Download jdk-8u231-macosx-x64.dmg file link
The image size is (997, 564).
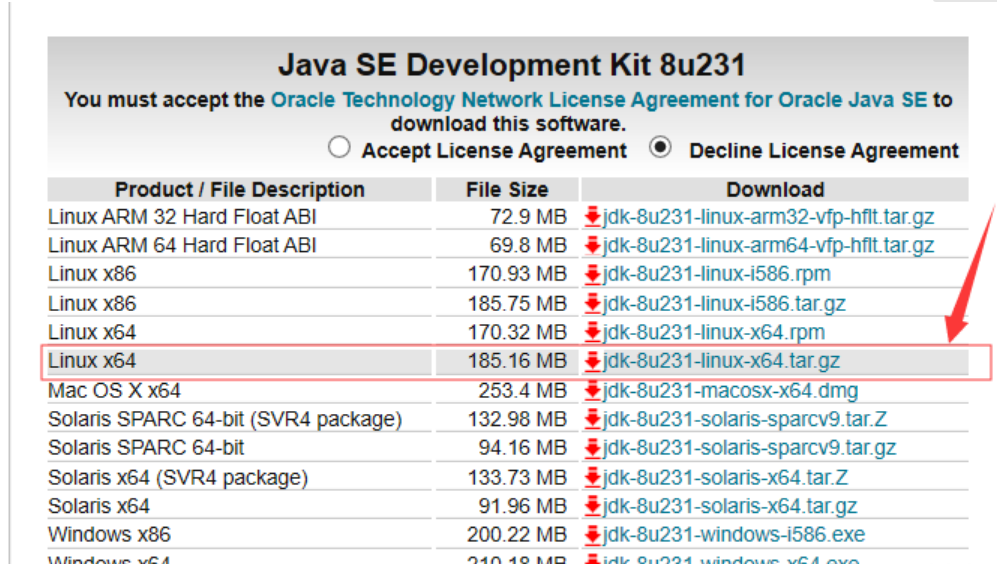coord(730,390)
